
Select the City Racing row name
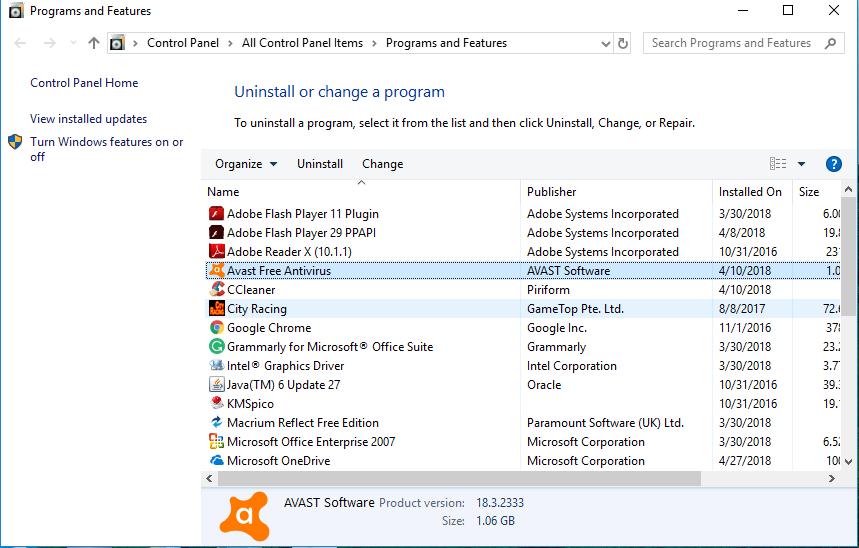tap(257, 309)
